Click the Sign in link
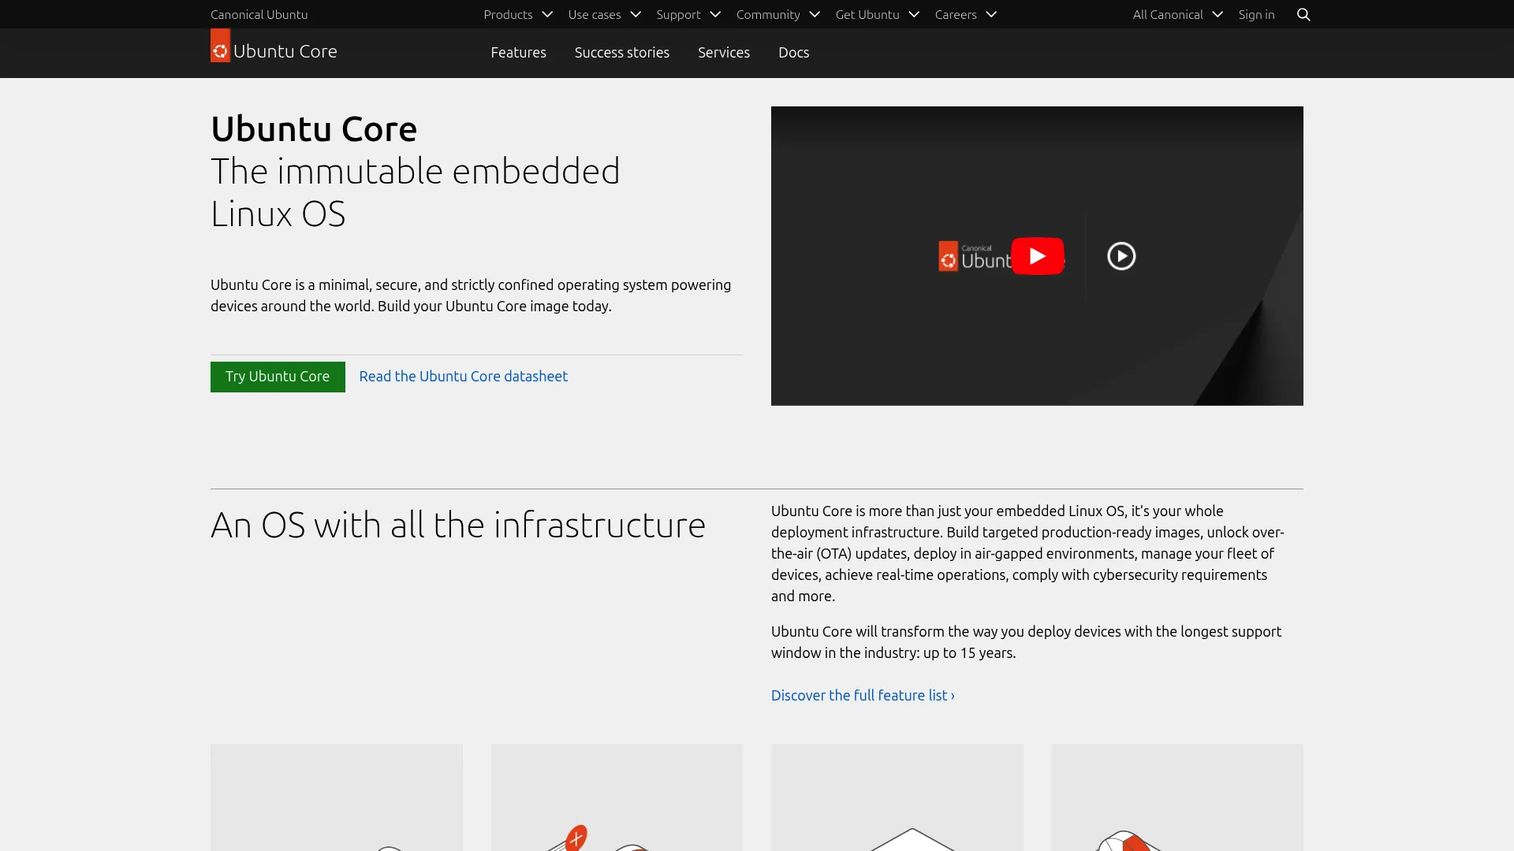The height and width of the screenshot is (851, 1514). pyautogui.click(x=1256, y=14)
